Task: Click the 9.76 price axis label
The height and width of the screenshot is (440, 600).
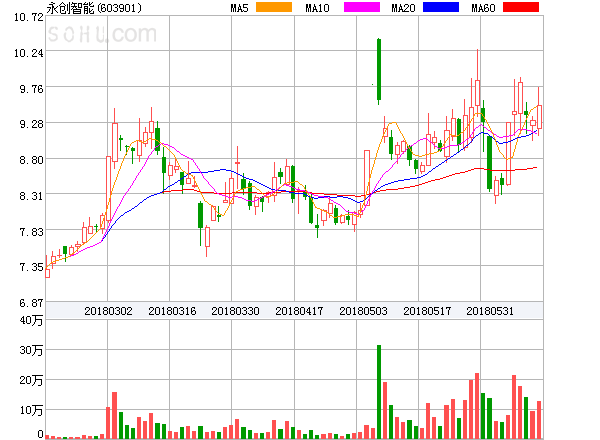Action: click(x=31, y=89)
